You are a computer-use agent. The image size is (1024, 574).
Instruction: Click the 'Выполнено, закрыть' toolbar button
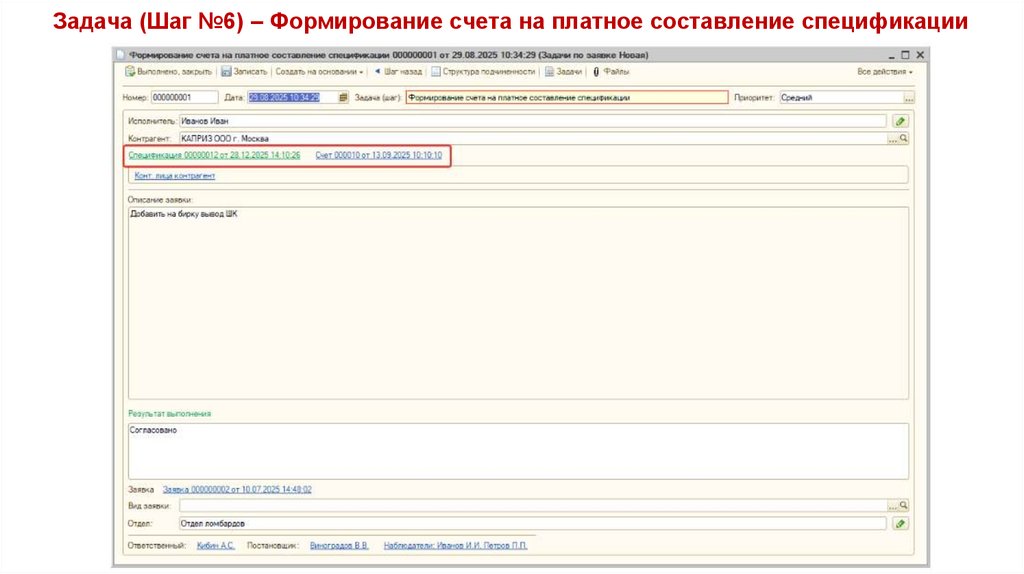(168, 72)
